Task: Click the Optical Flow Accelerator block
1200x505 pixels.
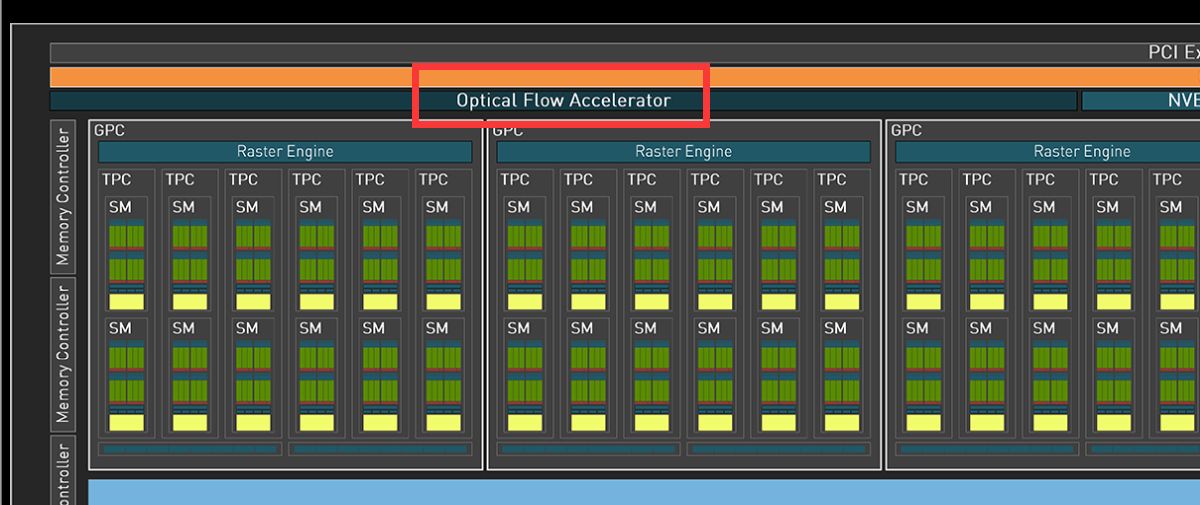Action: (563, 100)
